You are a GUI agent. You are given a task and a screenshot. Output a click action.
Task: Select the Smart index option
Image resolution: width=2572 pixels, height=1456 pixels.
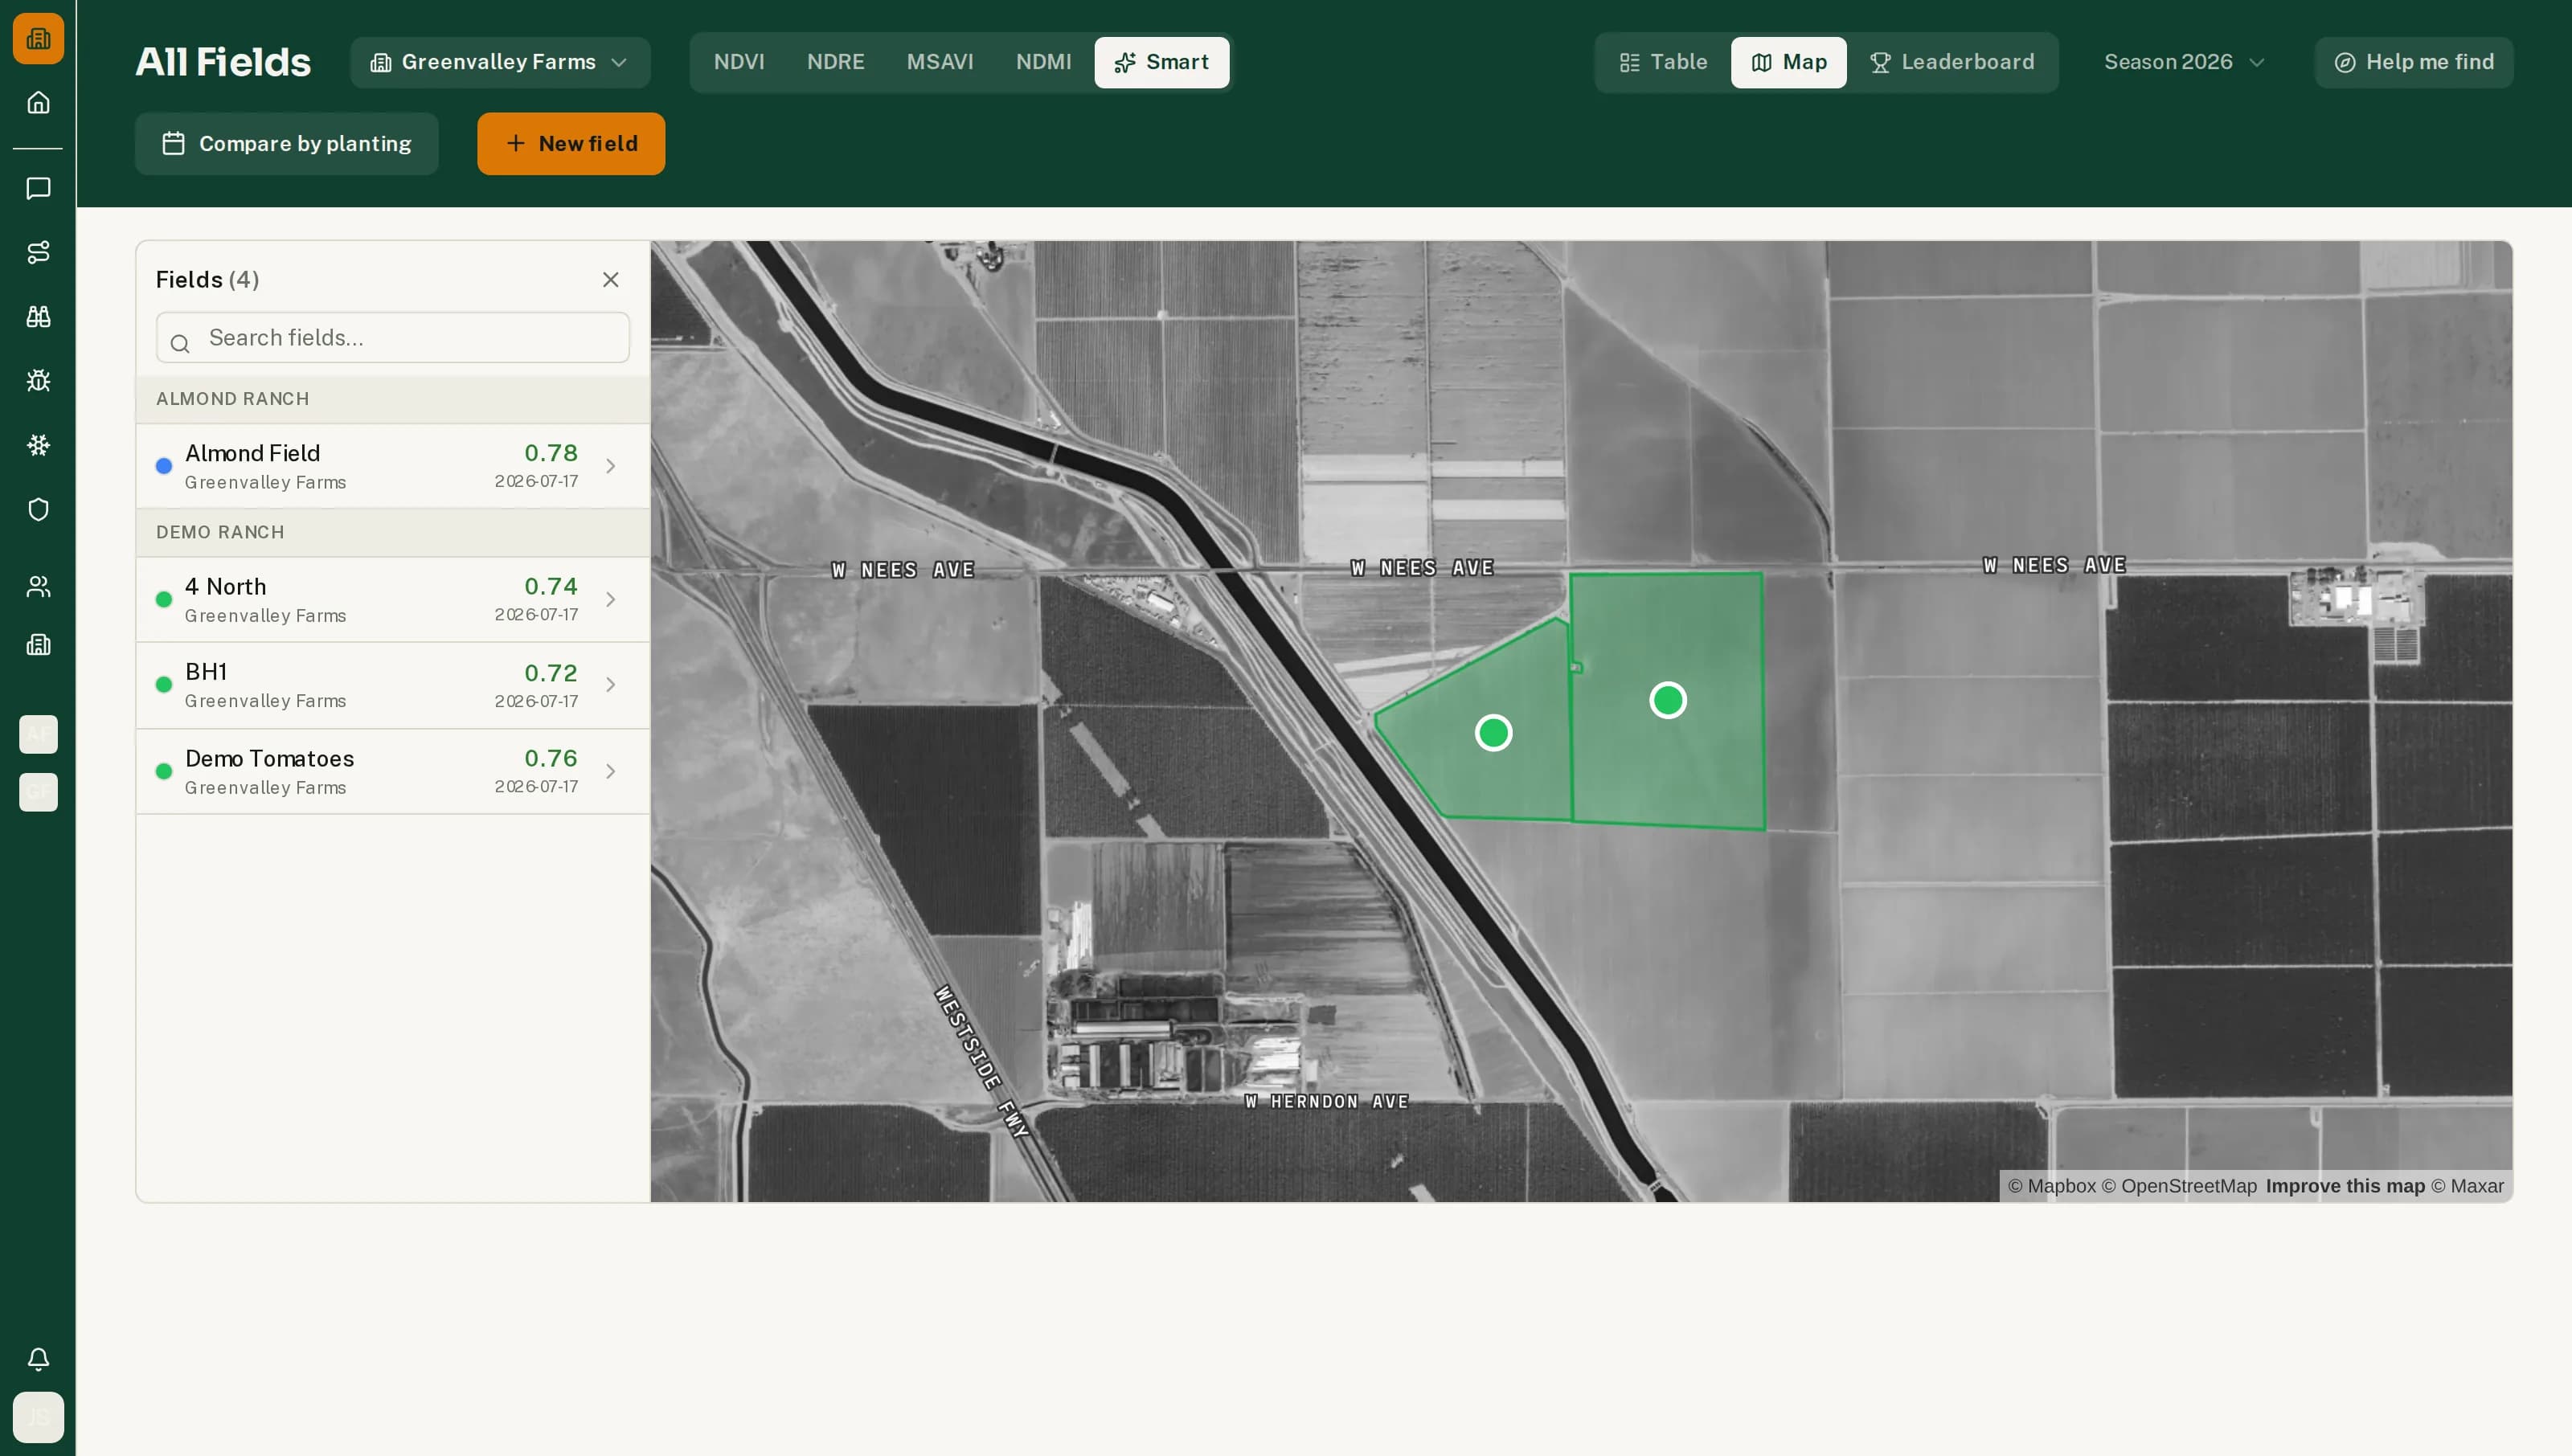tap(1161, 62)
